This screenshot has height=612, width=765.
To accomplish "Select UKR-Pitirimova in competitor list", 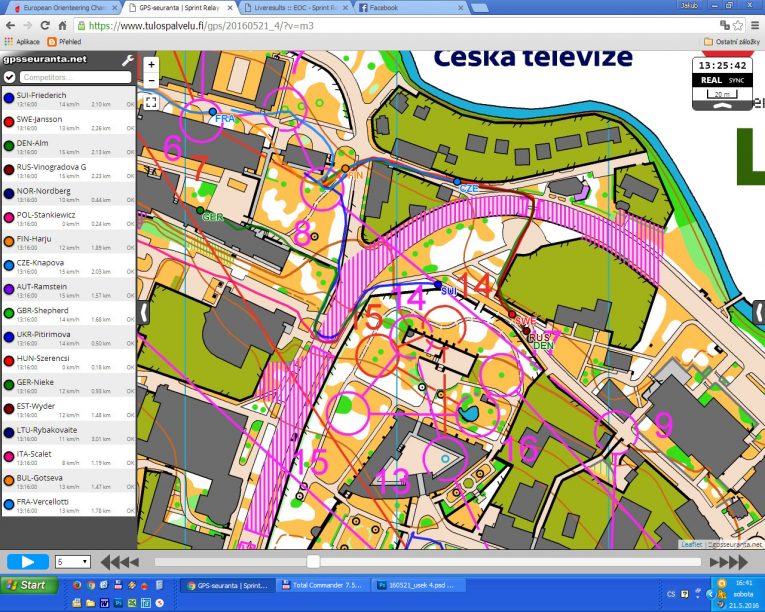I will pos(68,337).
